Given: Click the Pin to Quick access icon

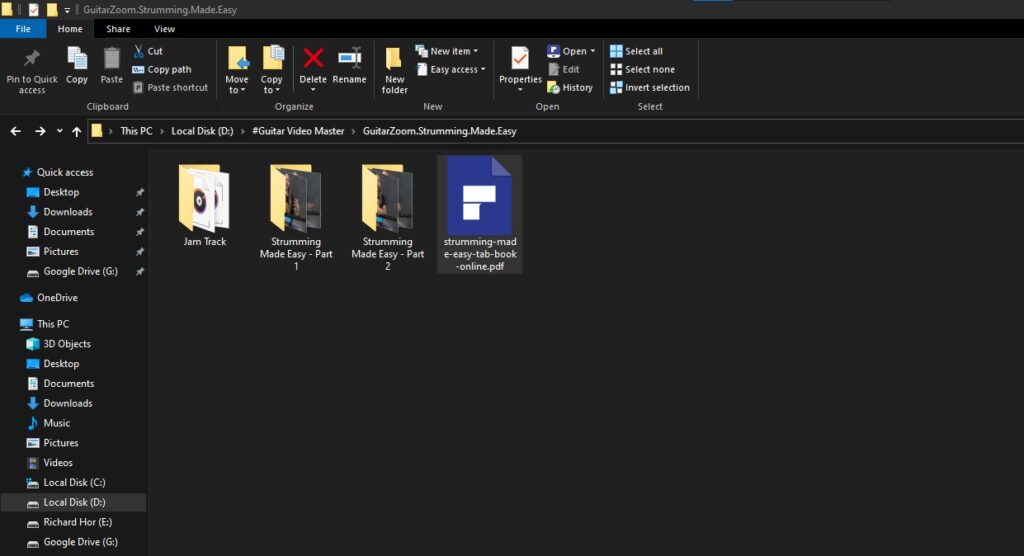Looking at the screenshot, I should point(31,60).
